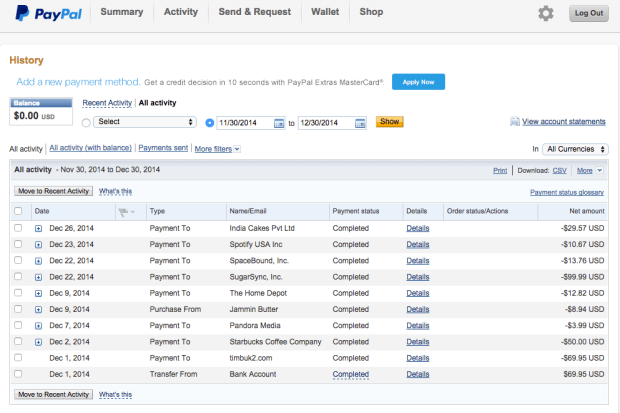Click the Log Out button
The height and width of the screenshot is (413, 620).
pos(589,13)
